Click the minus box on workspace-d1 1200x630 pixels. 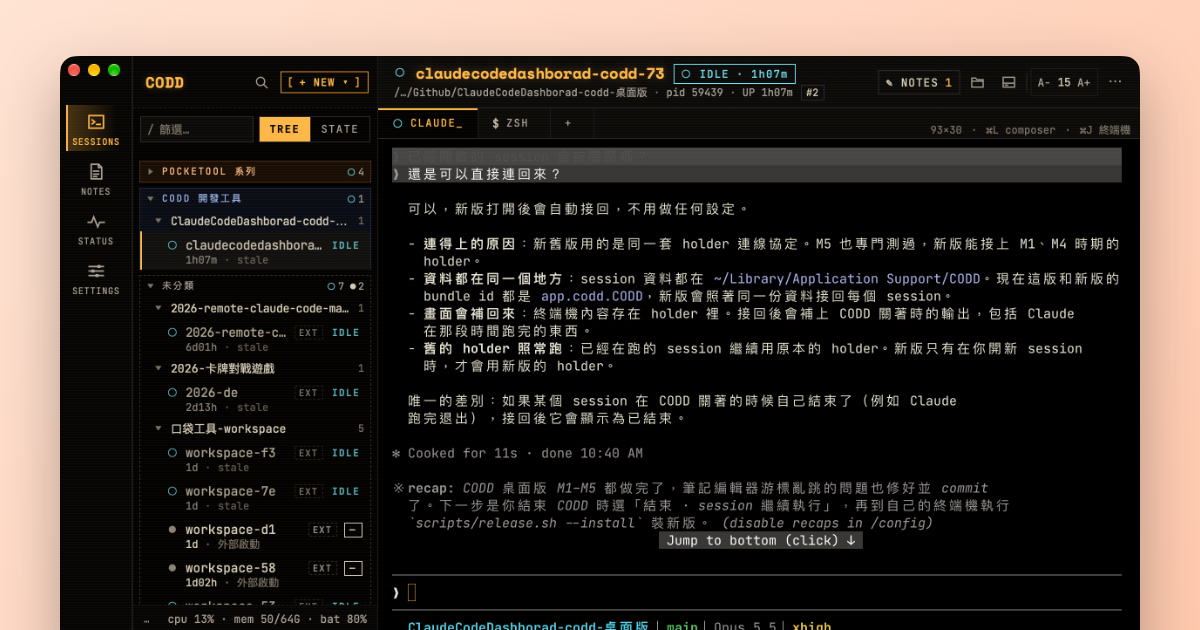(353, 530)
